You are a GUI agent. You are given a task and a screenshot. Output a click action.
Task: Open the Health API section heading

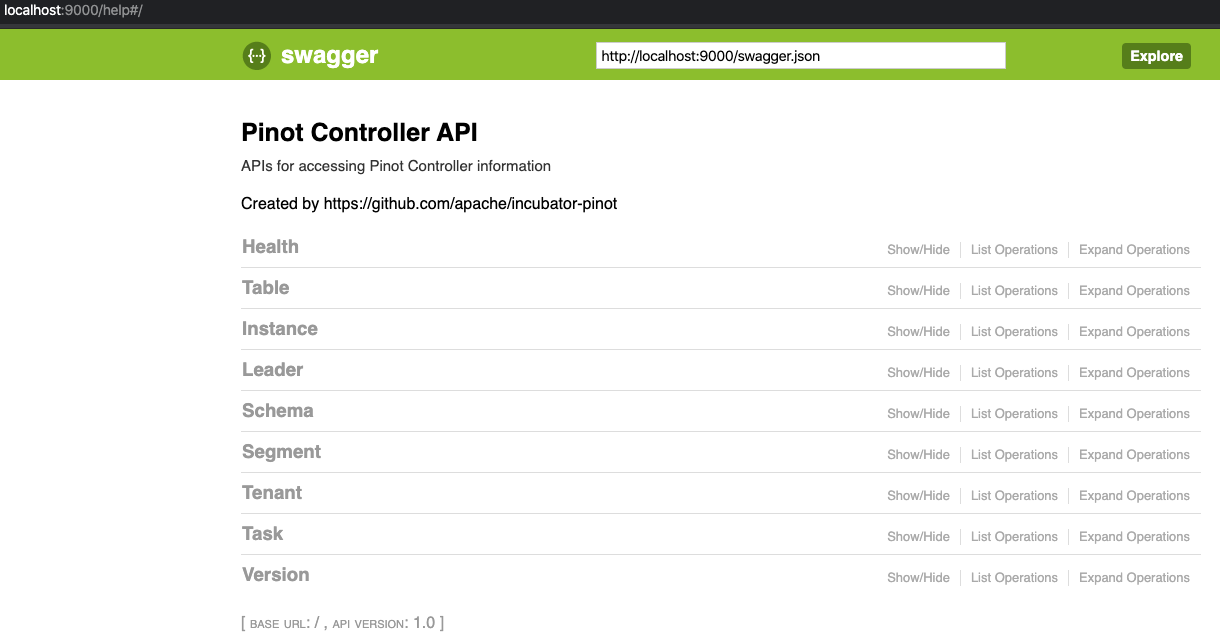point(270,247)
